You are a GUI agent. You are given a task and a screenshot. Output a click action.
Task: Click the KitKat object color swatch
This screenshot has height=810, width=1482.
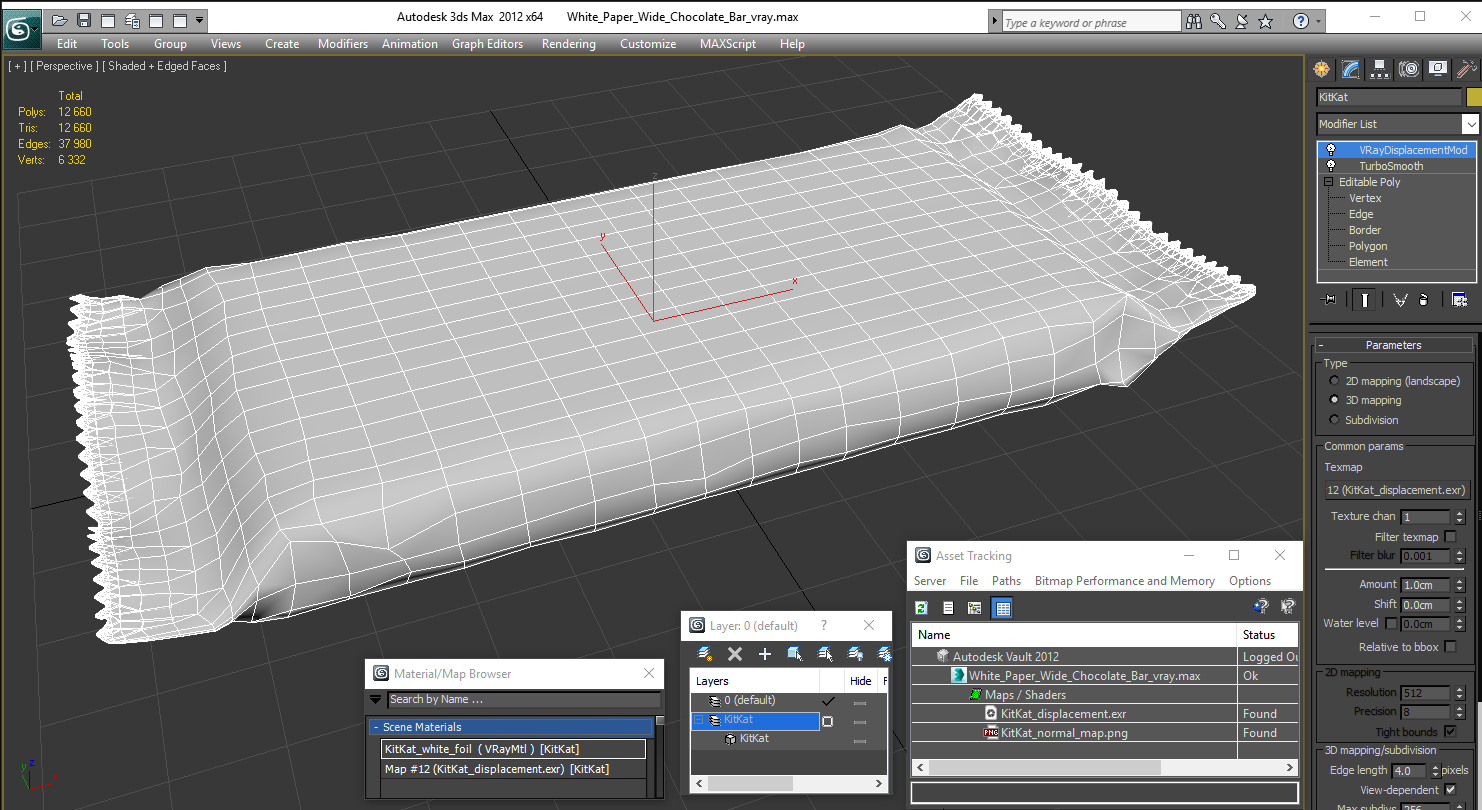(x=1473, y=97)
